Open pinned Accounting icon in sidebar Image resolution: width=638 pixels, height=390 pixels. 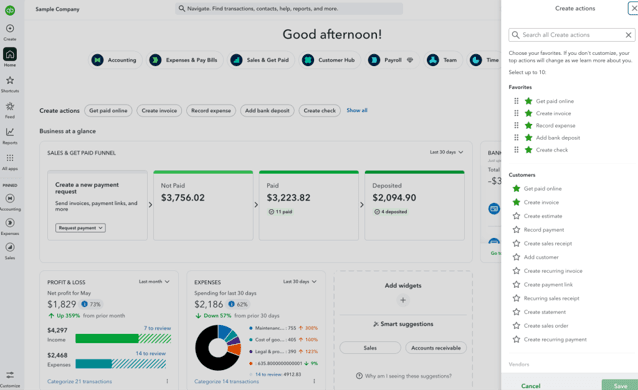tap(10, 198)
